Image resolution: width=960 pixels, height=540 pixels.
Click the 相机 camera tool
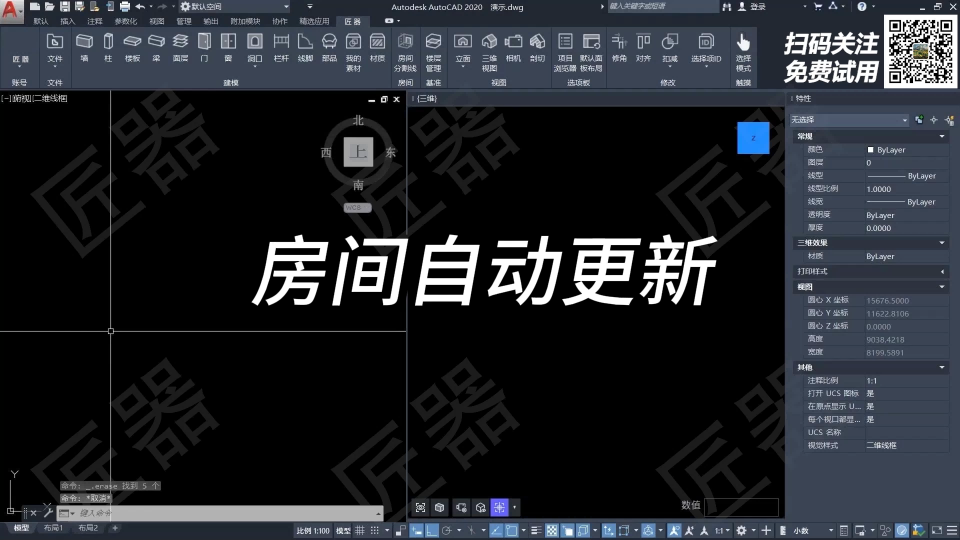coord(513,47)
